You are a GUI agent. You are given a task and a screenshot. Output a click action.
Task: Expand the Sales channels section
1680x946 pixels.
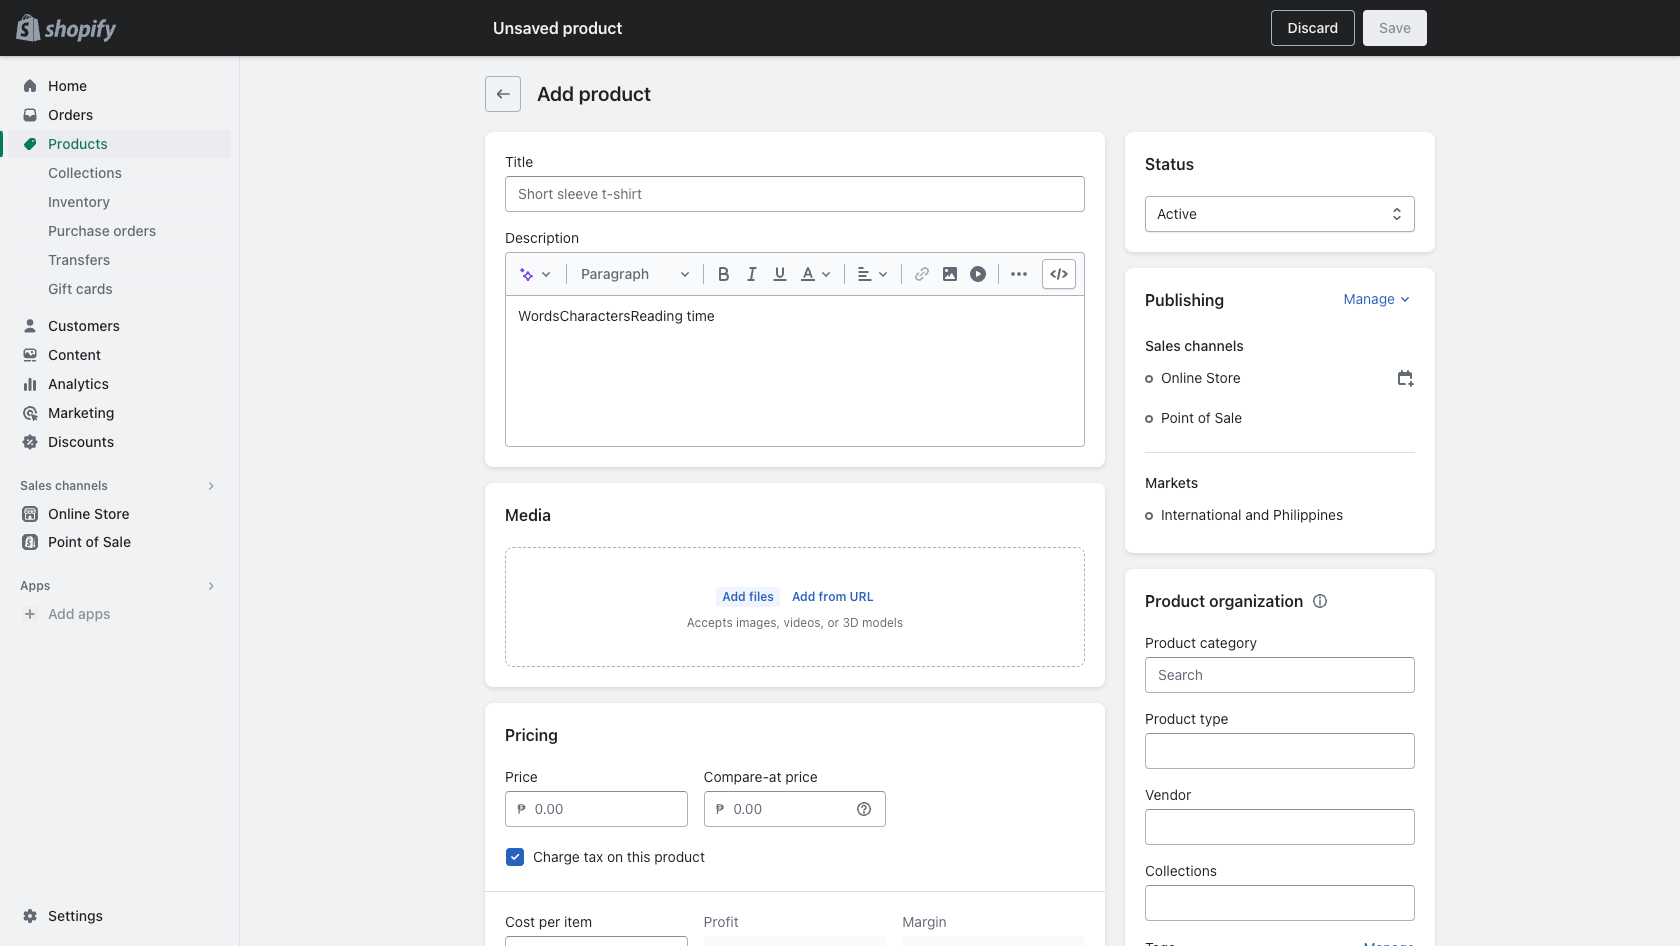(211, 486)
